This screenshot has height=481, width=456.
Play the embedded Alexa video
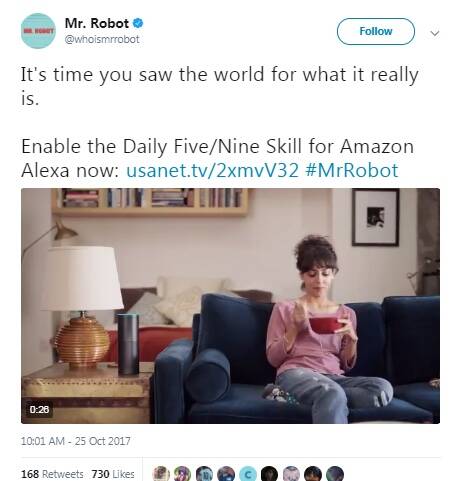230,306
